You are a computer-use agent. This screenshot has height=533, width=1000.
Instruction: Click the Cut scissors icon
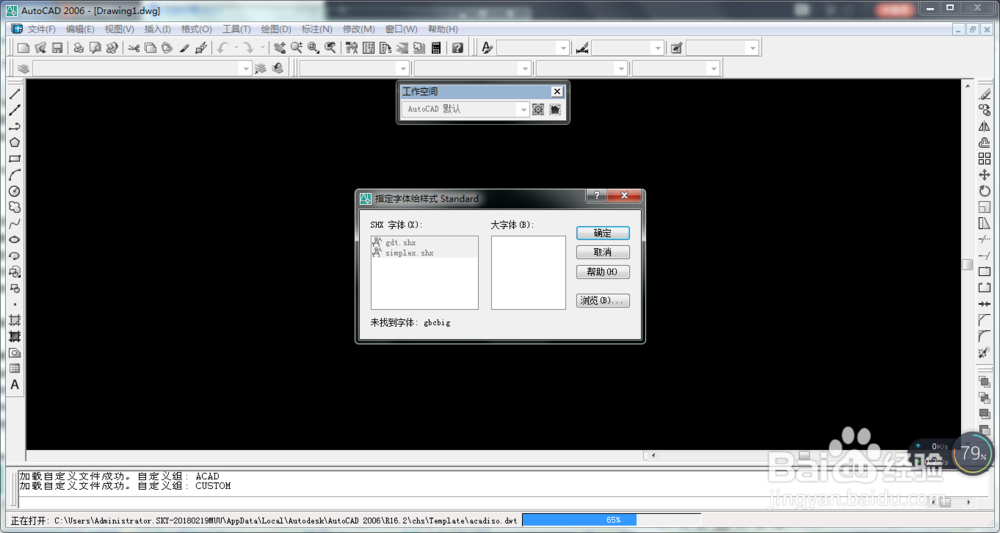[133, 48]
